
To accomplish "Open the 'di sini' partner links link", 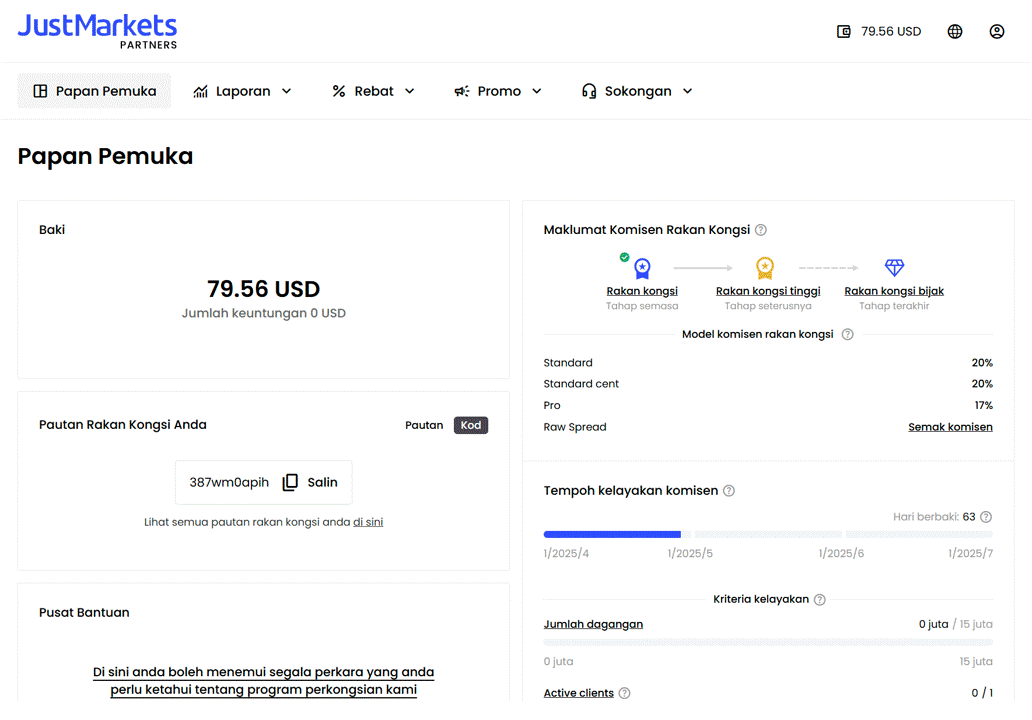I will point(368,522).
